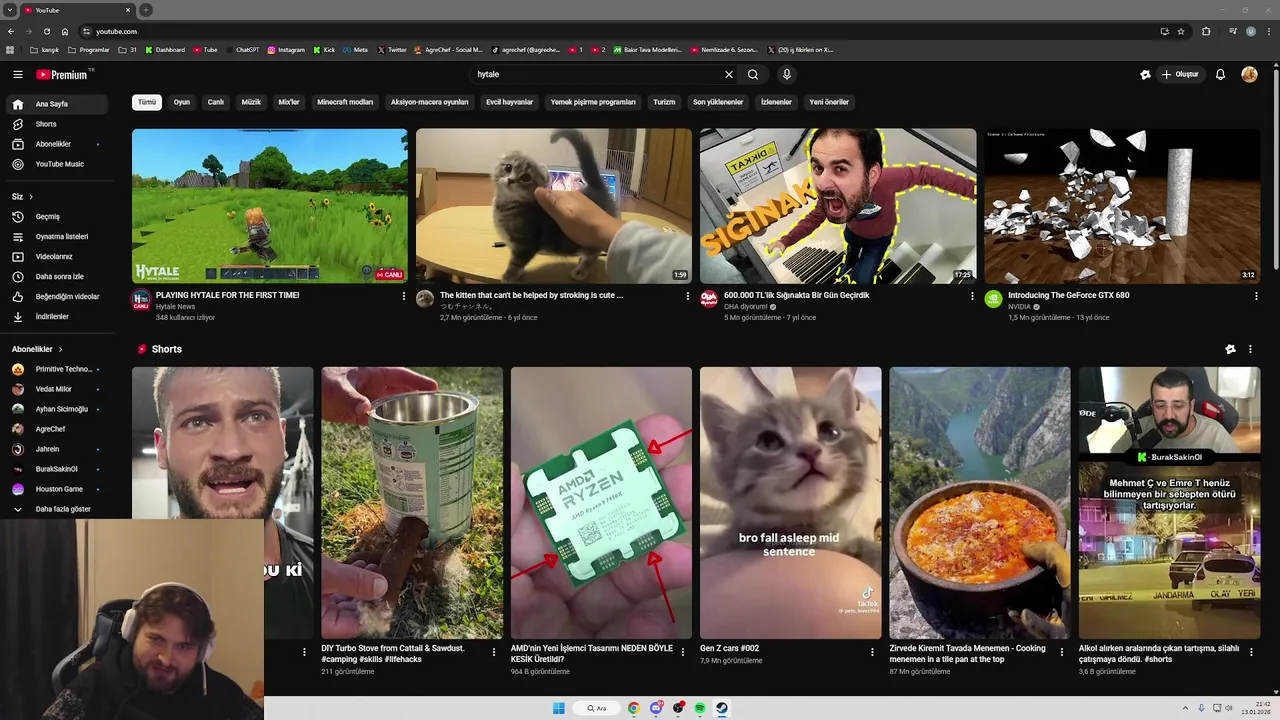
Task: Open Daha sonra izle list
Action: coord(56,276)
